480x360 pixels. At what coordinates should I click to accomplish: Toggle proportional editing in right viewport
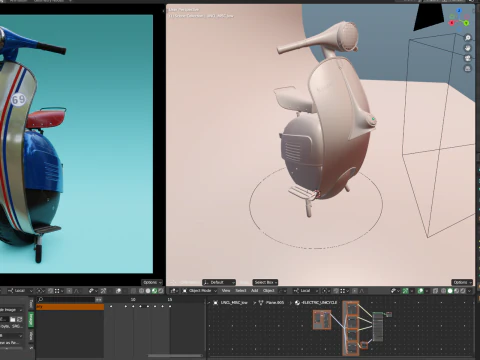click(355, 291)
